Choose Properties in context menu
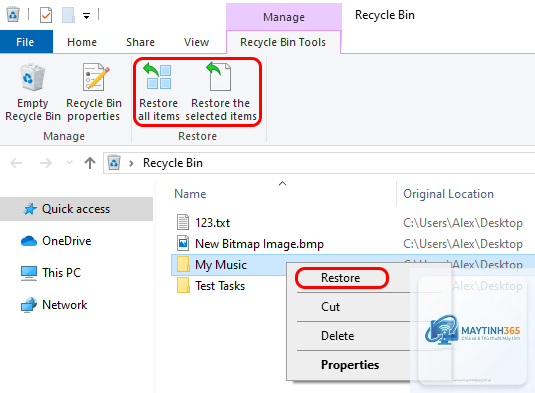 [350, 365]
